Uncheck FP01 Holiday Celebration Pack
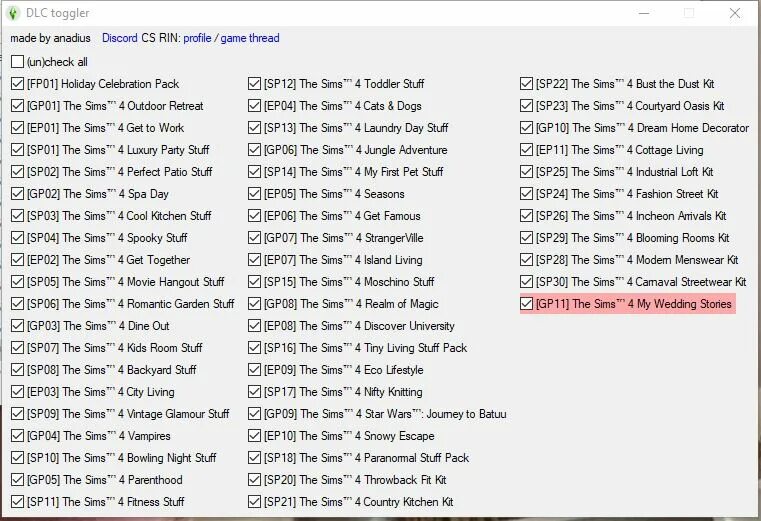This screenshot has height=521, width=761. click(17, 84)
